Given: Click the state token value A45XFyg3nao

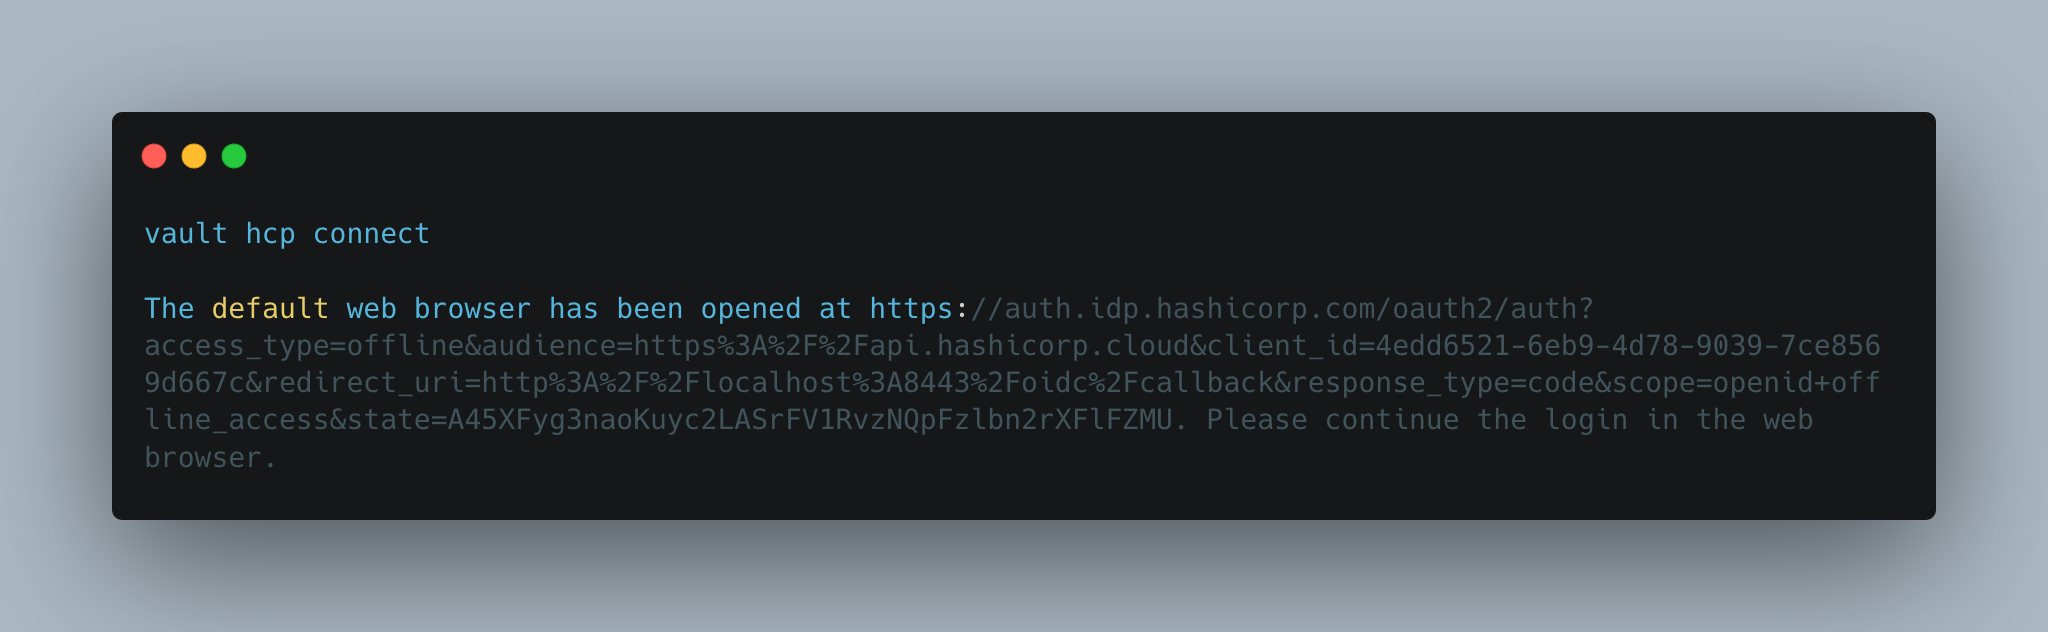Looking at the screenshot, I should pyautogui.click(x=810, y=420).
